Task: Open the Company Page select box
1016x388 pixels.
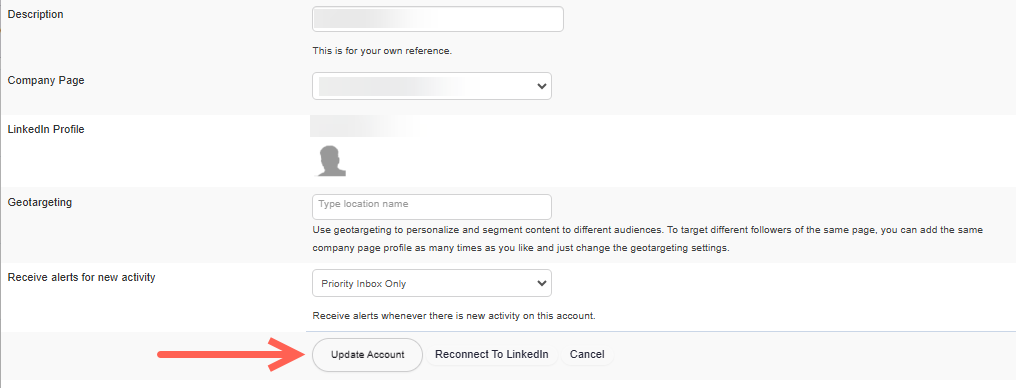Action: [432, 86]
